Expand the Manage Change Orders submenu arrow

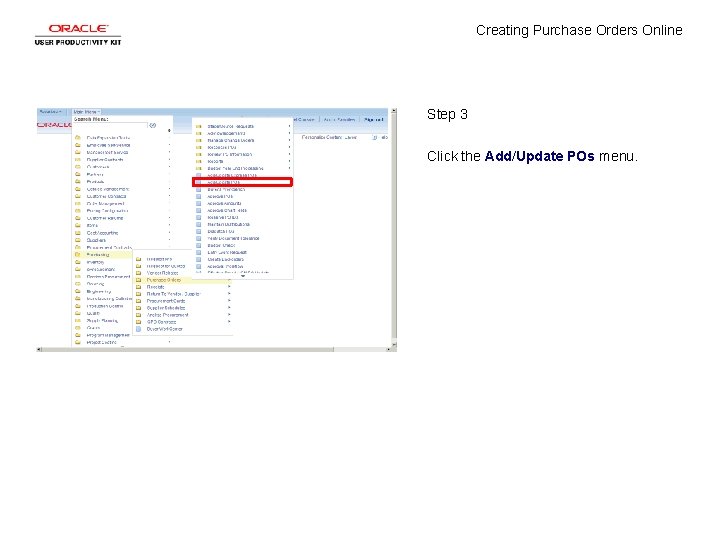click(x=289, y=140)
